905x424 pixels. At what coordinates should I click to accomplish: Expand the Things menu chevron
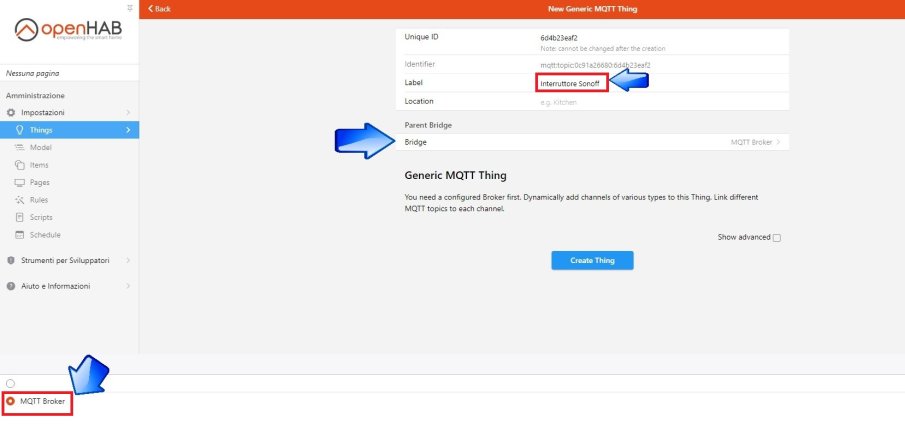click(128, 130)
